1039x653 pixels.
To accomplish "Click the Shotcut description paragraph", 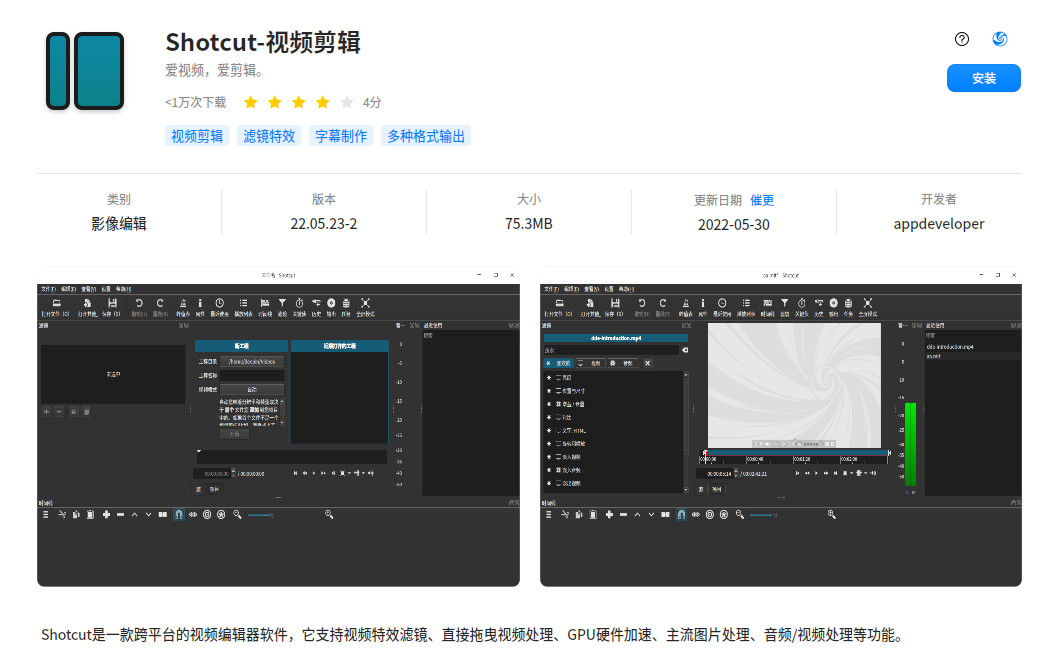I will (x=474, y=635).
